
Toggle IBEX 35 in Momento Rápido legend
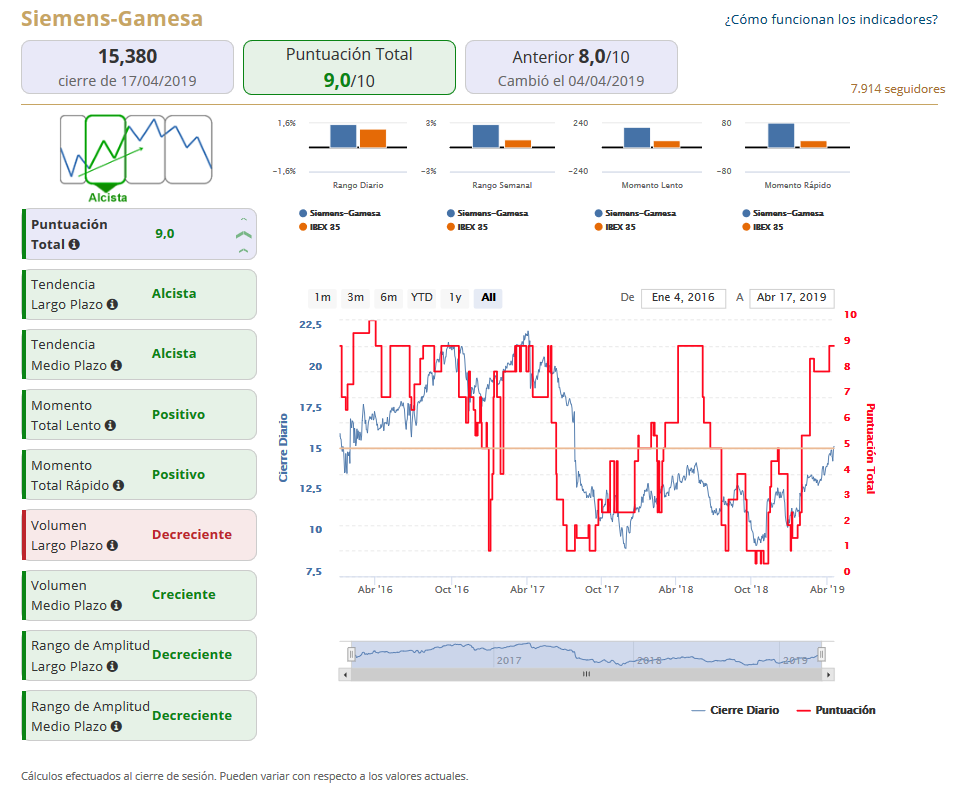[763, 227]
